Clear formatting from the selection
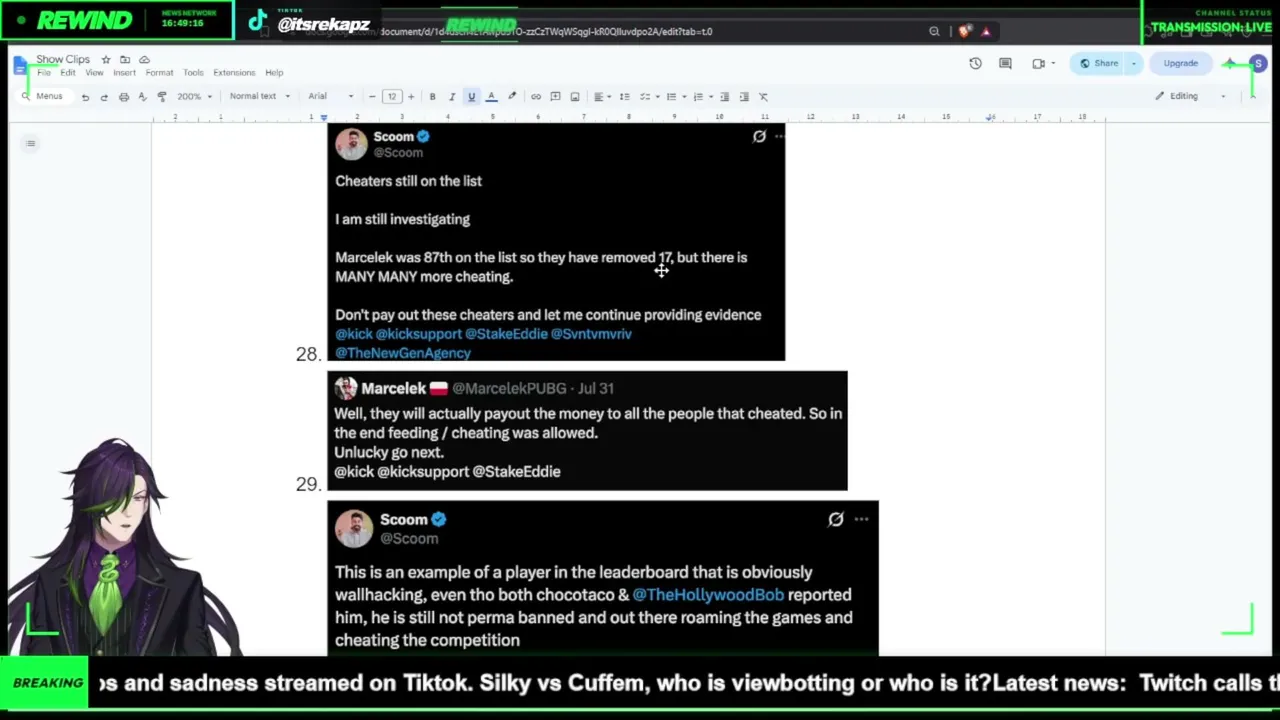 click(763, 97)
